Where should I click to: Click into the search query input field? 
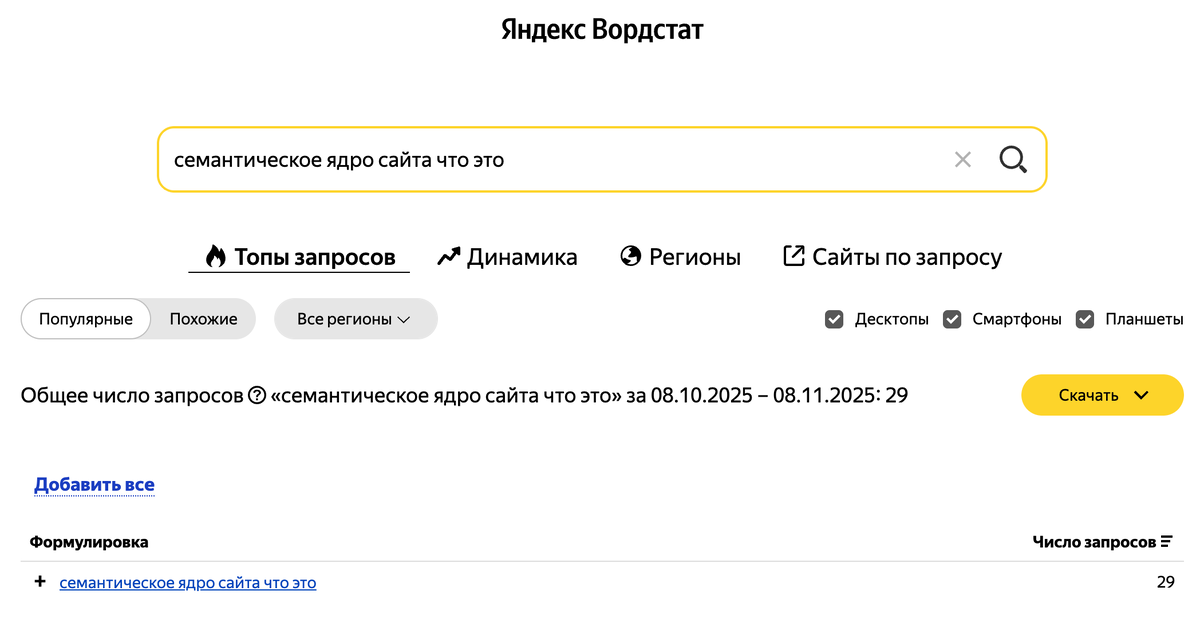550,159
